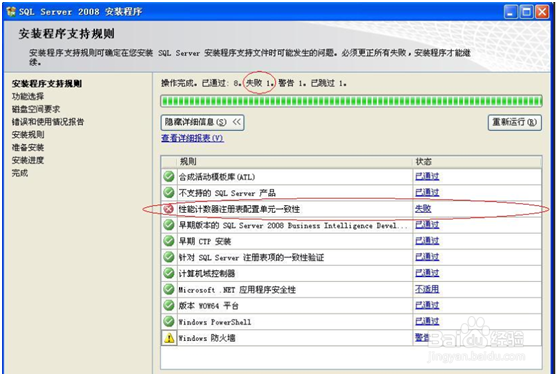Select the 完成 step in sidebar
The width and height of the screenshot is (558, 376).
[x=20, y=173]
